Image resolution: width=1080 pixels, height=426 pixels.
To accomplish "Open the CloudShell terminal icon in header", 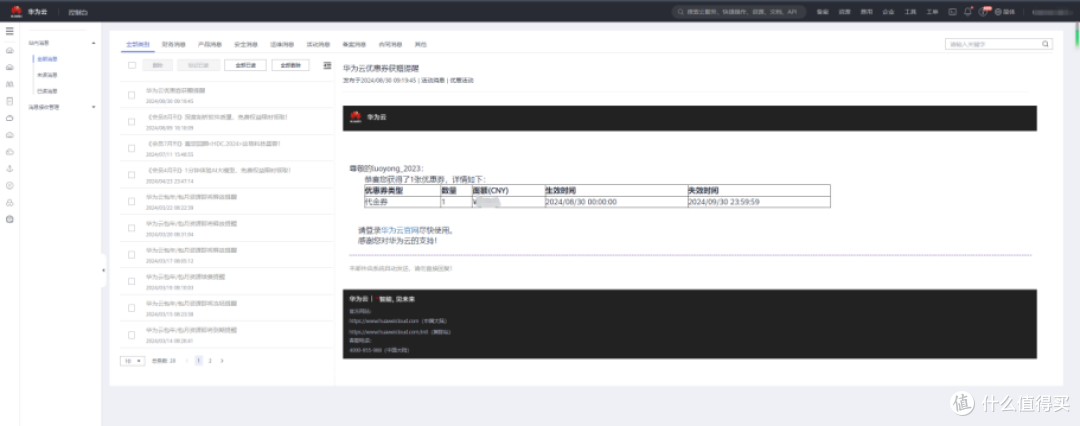I will click(953, 12).
